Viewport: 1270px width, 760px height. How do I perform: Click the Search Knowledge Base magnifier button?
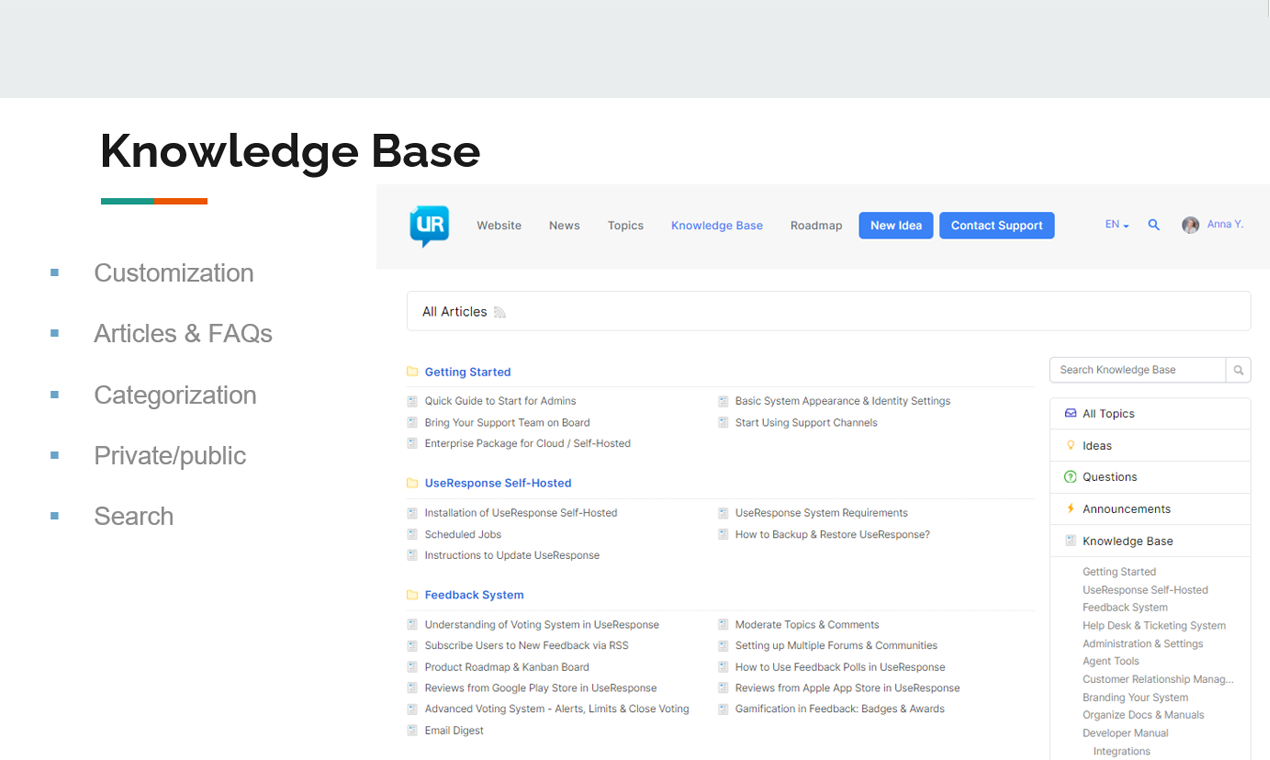coord(1238,370)
